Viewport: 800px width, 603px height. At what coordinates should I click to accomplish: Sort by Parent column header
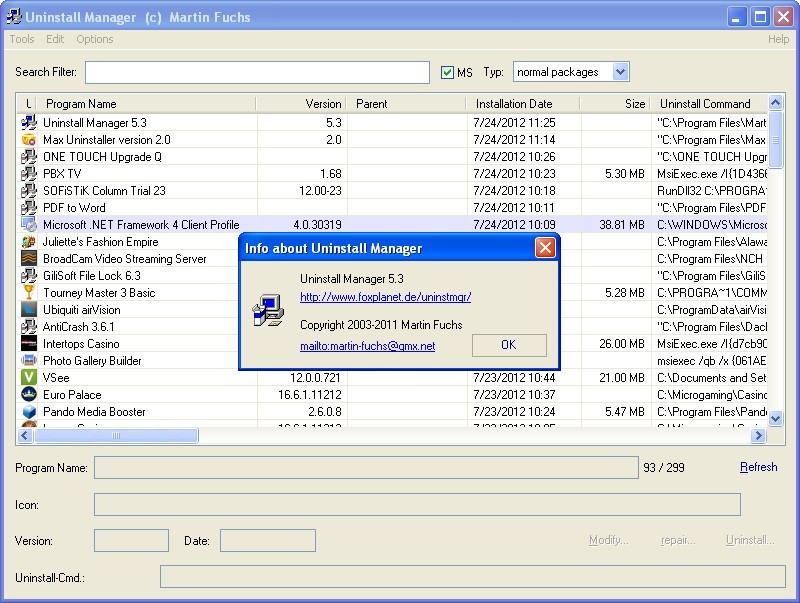[406, 104]
